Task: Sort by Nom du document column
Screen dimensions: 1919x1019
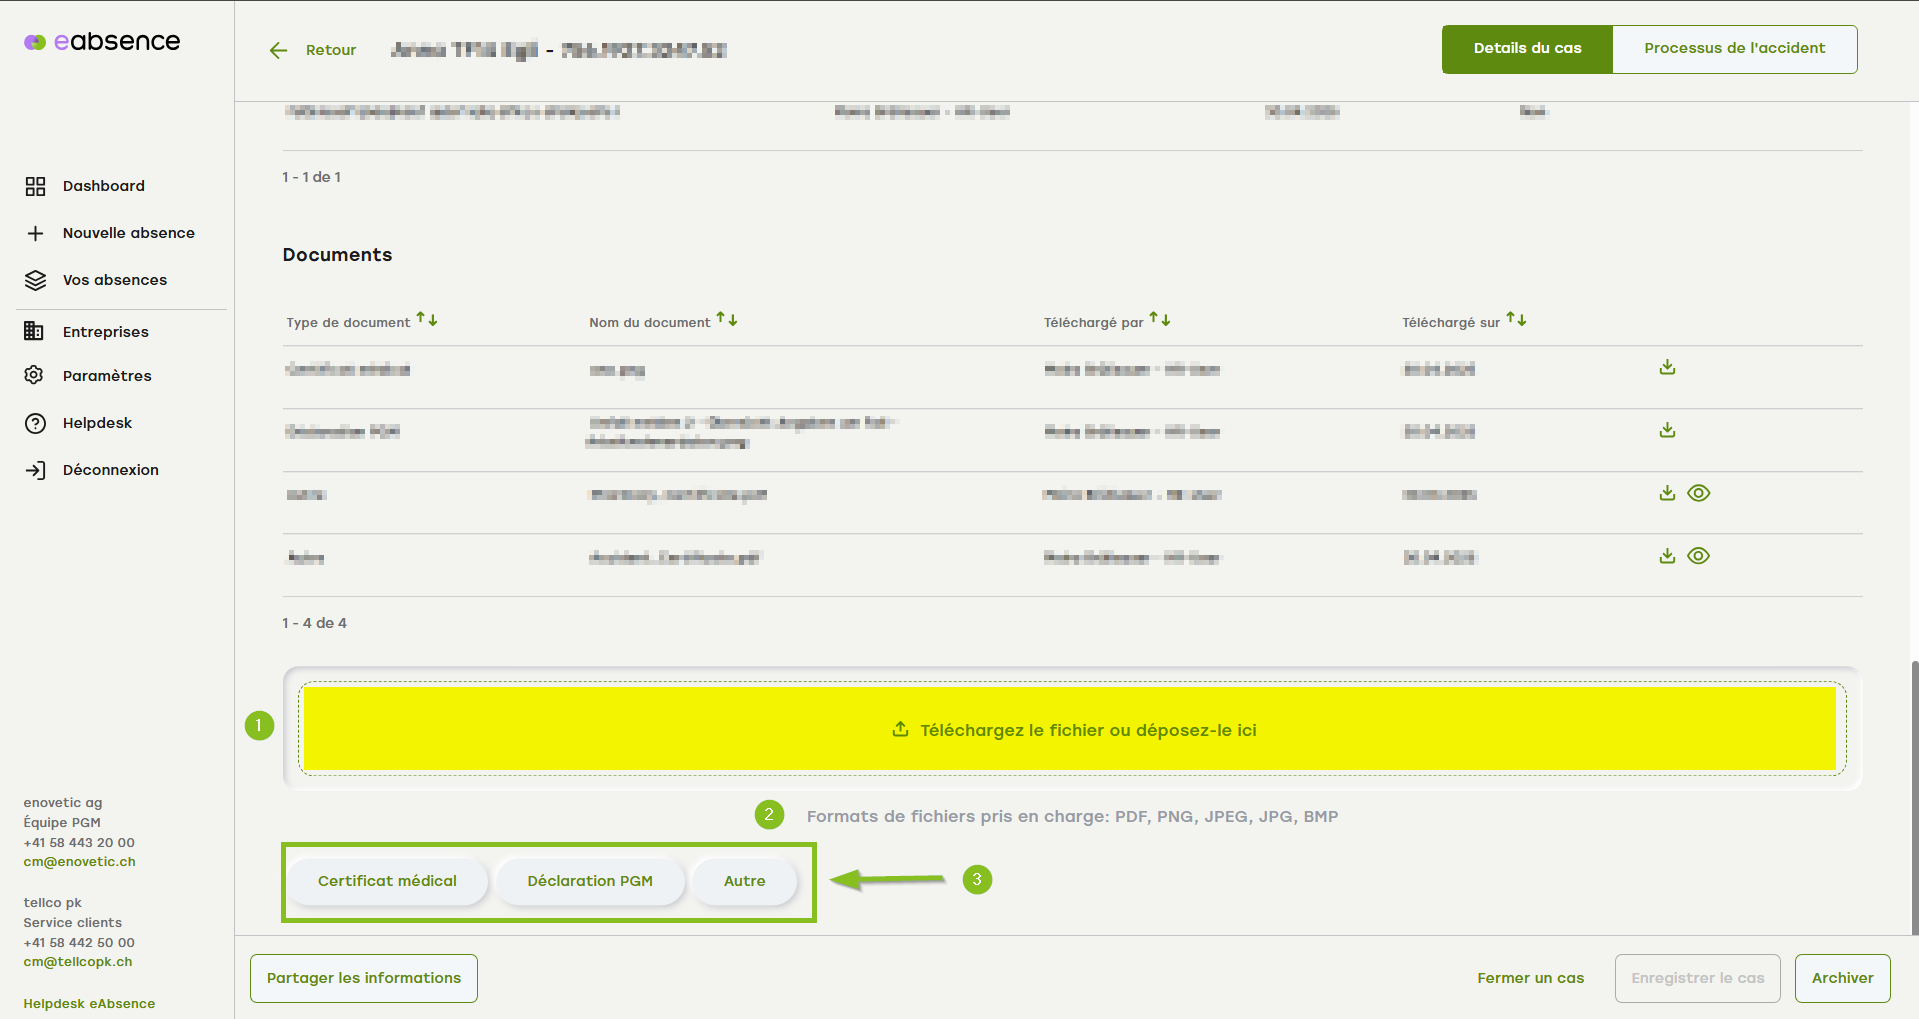Action: click(727, 320)
